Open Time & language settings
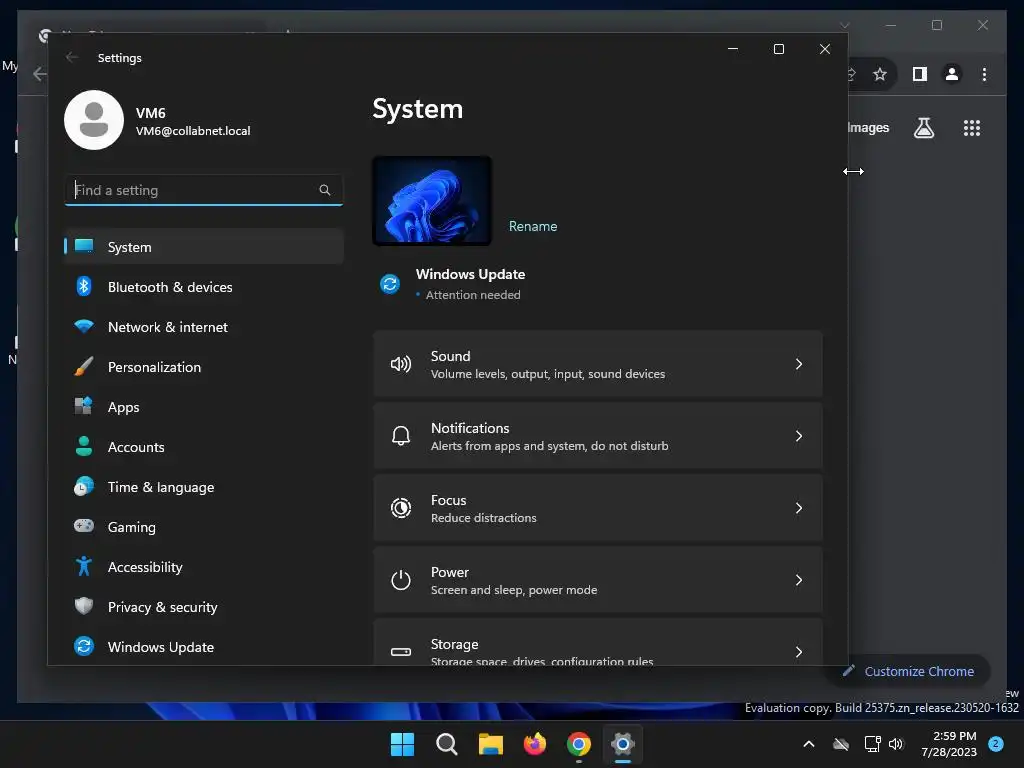Screen dimensions: 1024x768 (x=204, y=487)
